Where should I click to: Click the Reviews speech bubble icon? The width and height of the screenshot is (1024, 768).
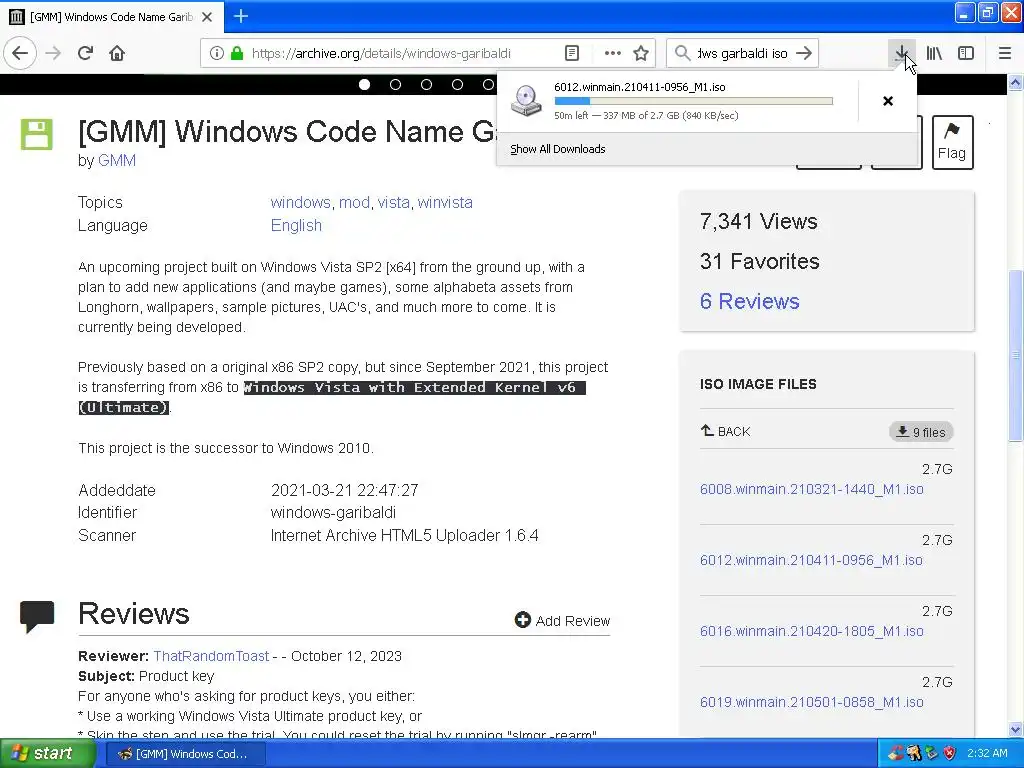[x=37, y=616]
